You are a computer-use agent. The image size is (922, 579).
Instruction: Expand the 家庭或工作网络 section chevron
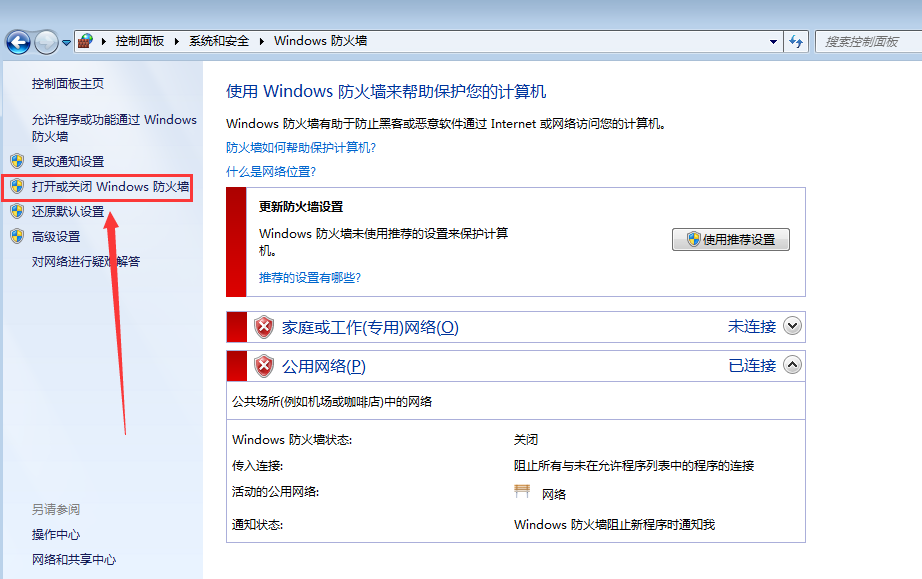point(793,326)
